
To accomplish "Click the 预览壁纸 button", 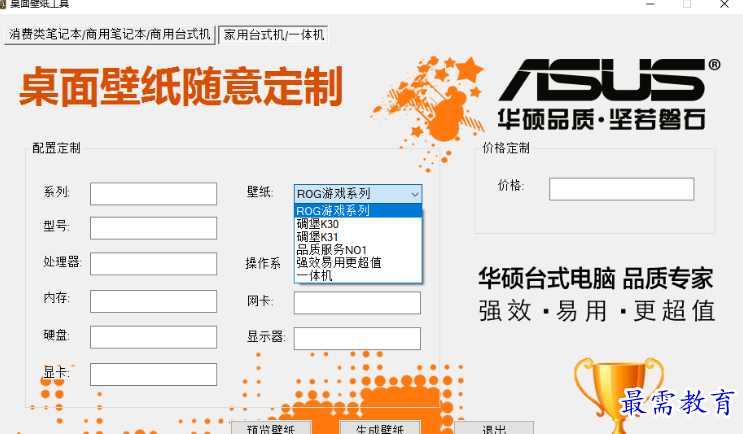I will (x=271, y=428).
